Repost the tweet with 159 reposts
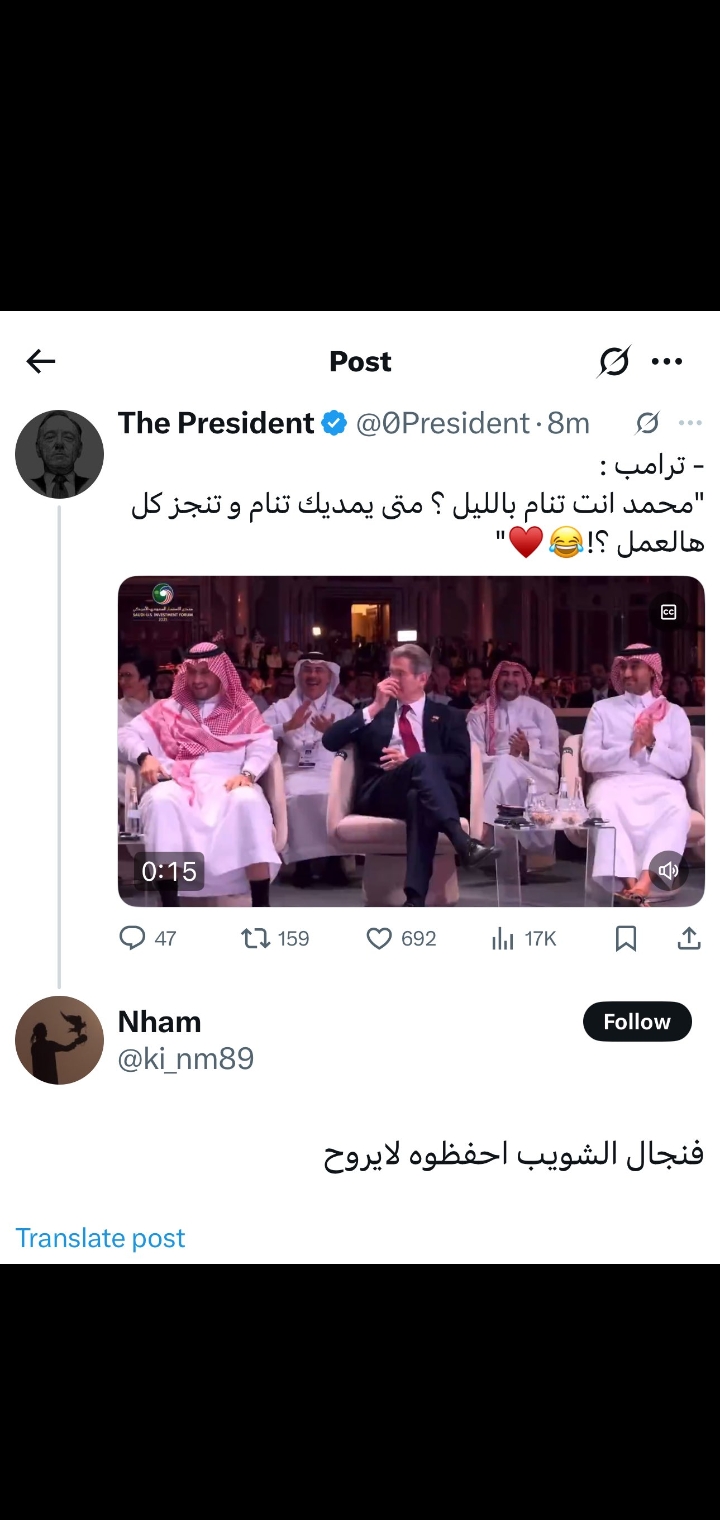Viewport: 720px width, 1520px height. point(275,938)
